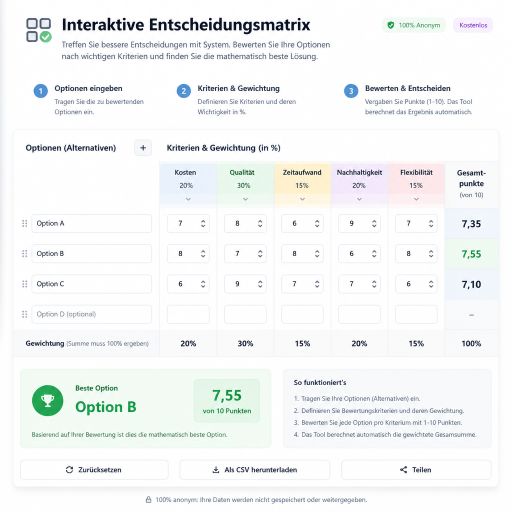
Task: Click the 7,55 von 10 Punkten result box
Action: (227, 401)
